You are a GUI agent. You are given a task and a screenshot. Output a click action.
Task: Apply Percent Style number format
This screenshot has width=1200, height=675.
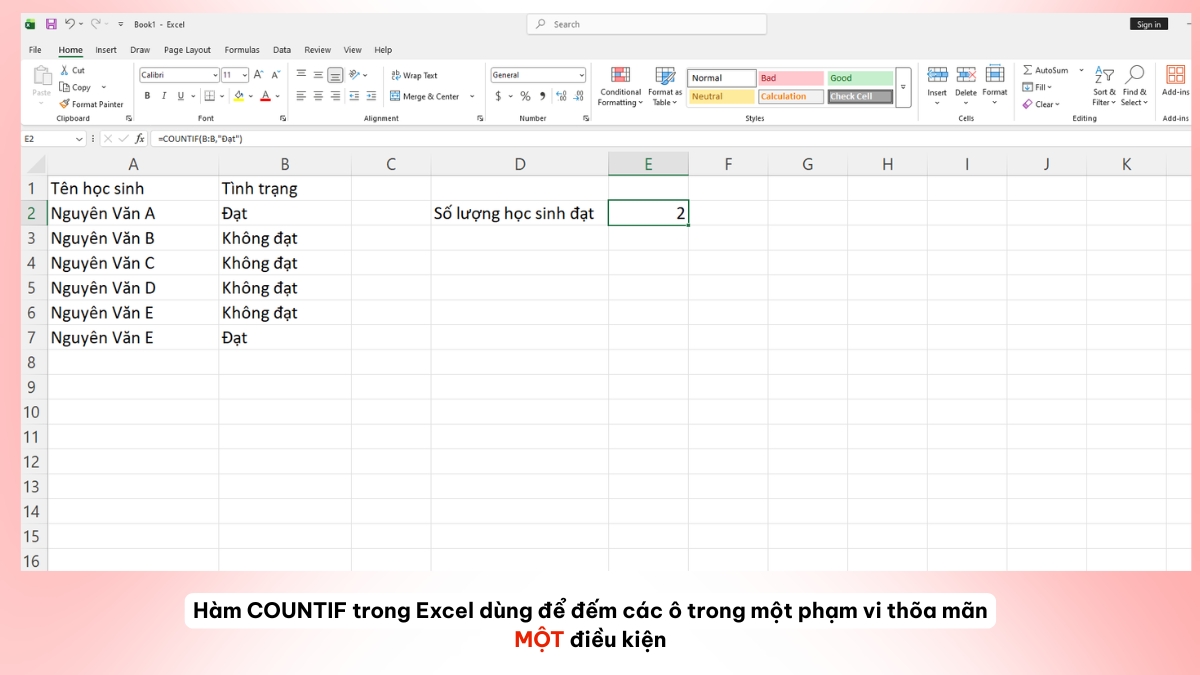click(524, 97)
